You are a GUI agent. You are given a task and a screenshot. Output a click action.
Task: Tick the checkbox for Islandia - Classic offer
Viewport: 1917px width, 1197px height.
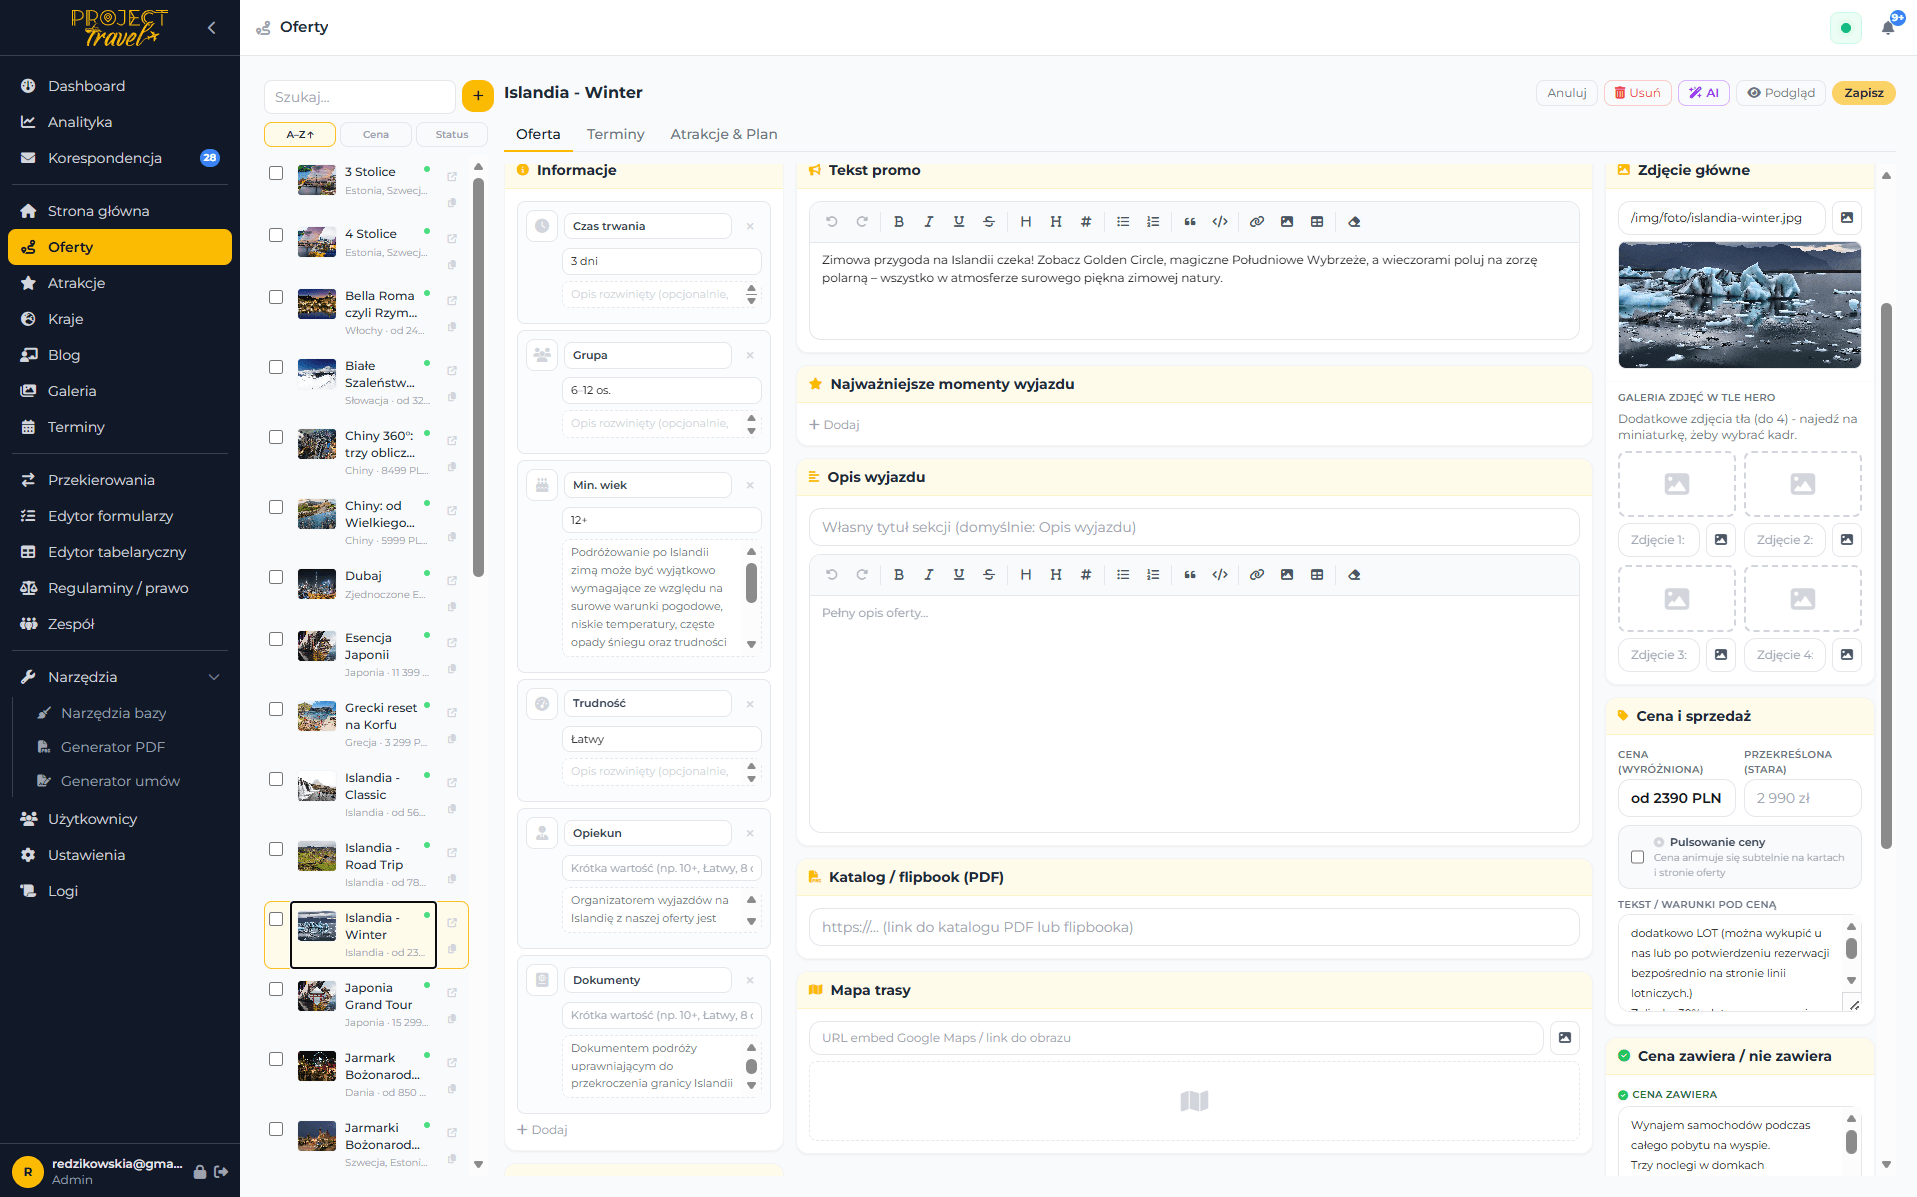[x=276, y=779]
